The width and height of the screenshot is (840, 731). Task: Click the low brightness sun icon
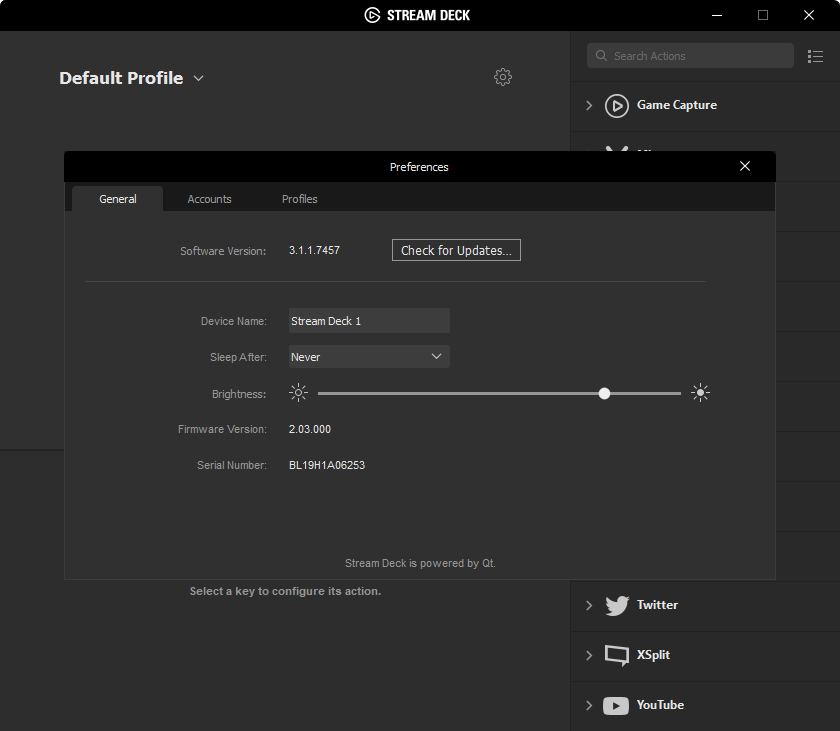tap(298, 393)
